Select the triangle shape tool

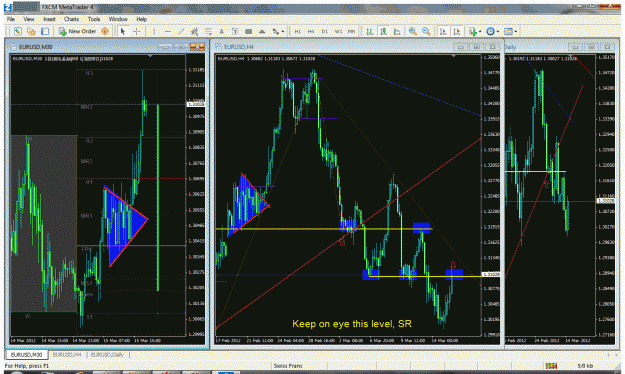(262, 31)
